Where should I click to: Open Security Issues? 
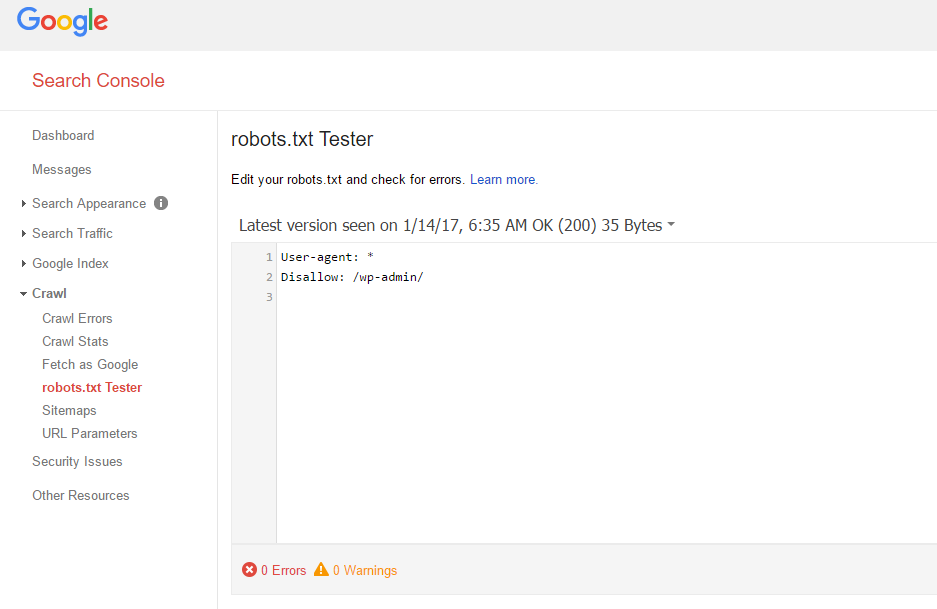click(x=77, y=461)
